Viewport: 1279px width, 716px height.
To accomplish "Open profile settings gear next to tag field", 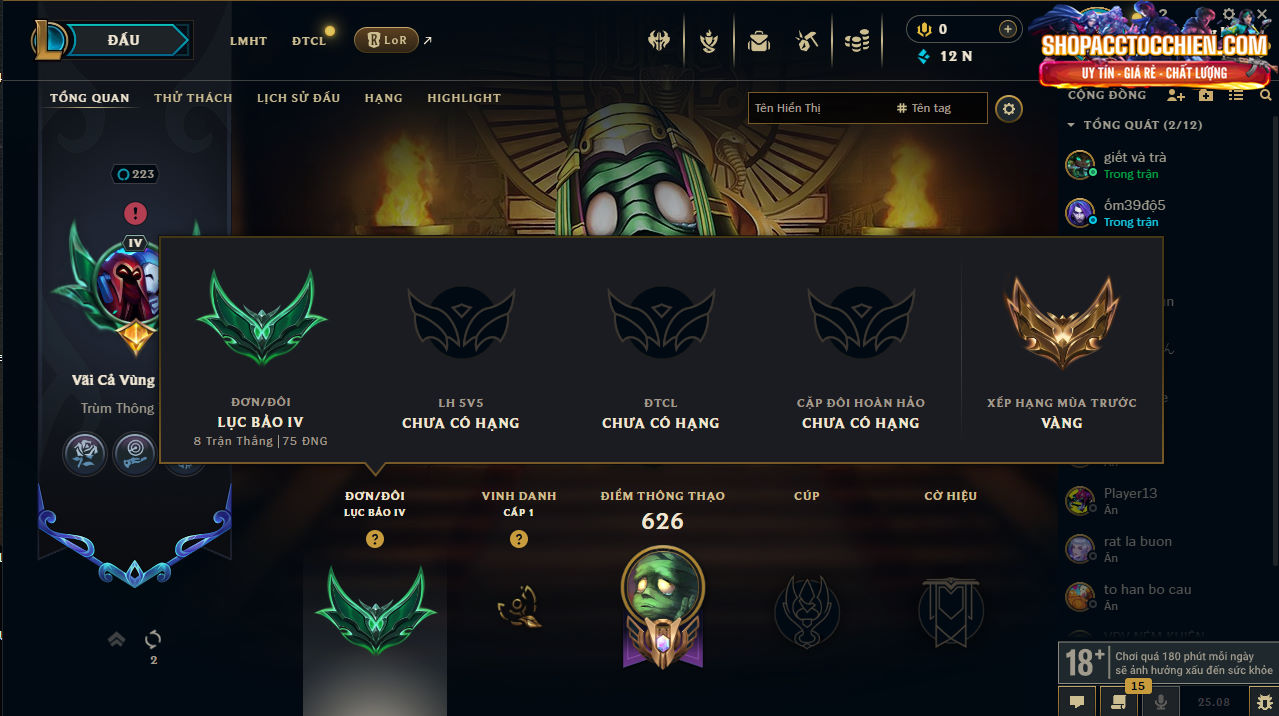I will click(1009, 108).
